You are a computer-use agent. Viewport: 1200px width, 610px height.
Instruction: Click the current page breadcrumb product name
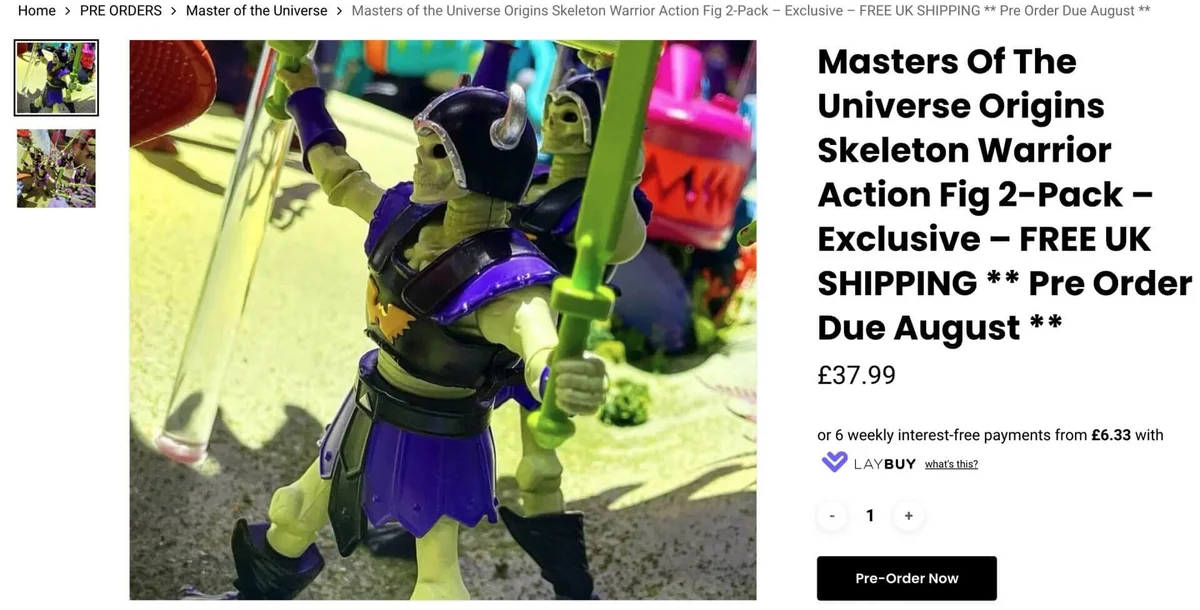click(751, 10)
